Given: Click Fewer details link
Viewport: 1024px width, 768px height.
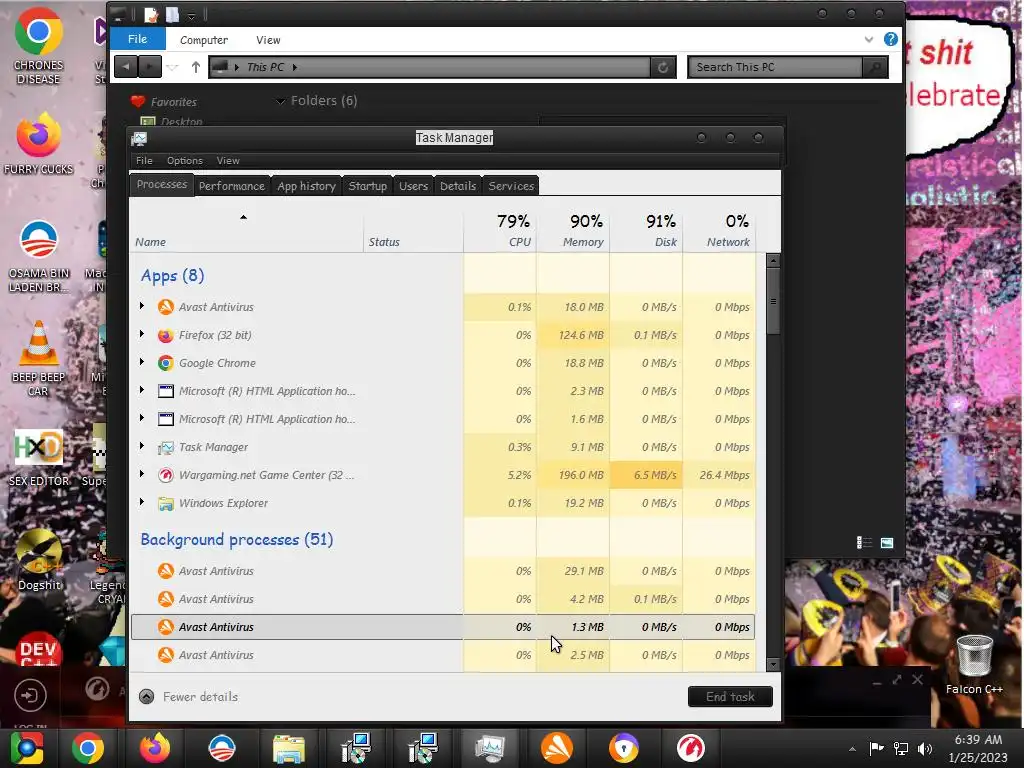Looking at the screenshot, I should tap(200, 697).
